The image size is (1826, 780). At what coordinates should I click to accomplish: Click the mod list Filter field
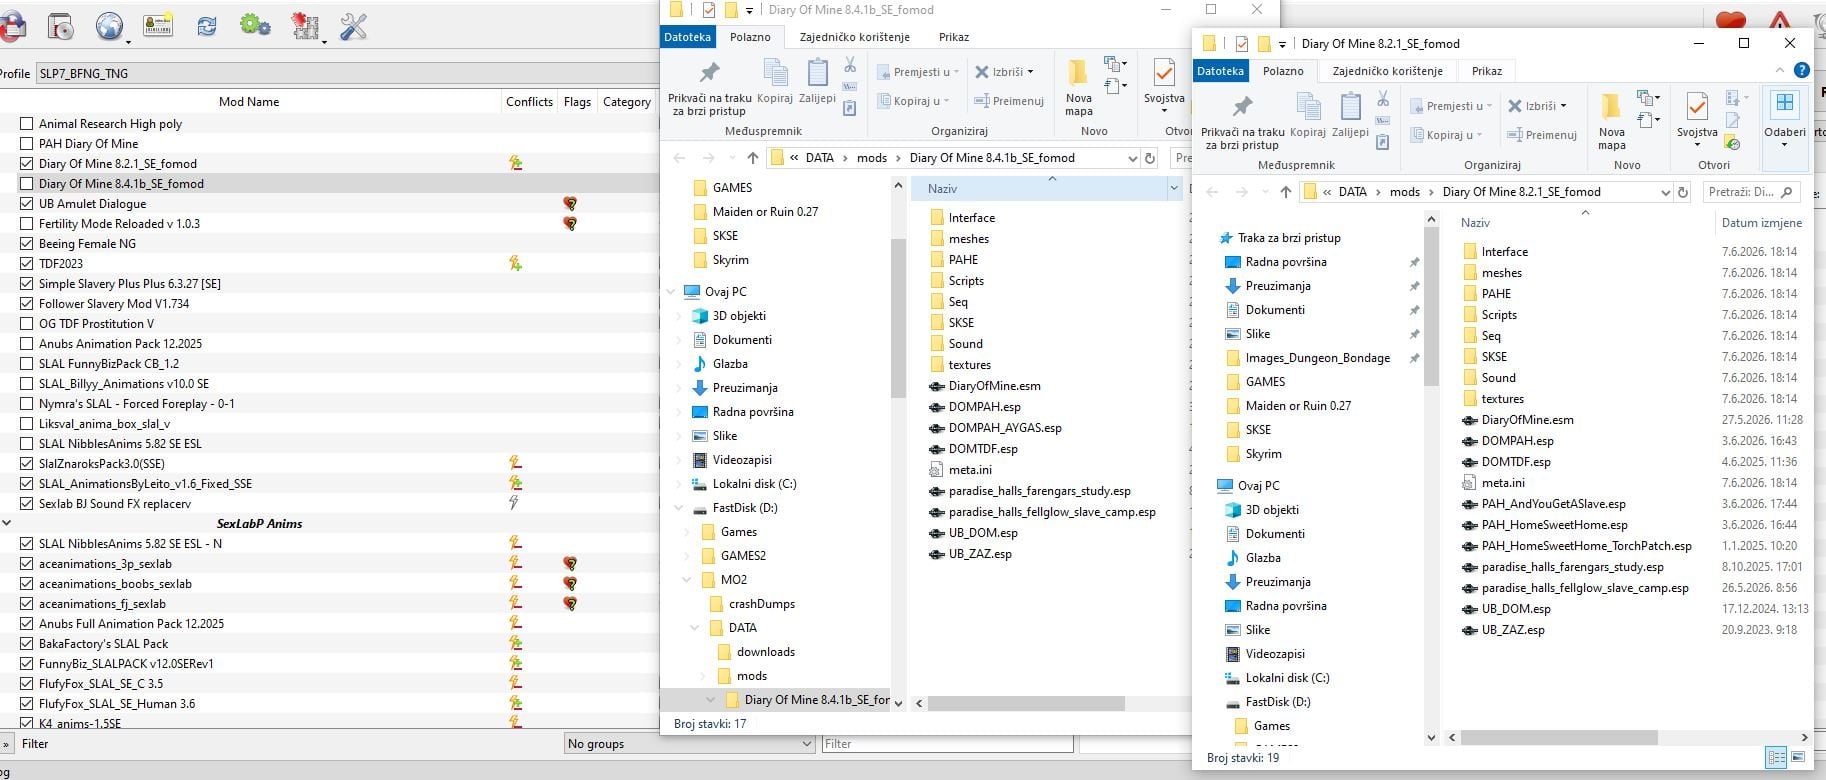(947, 744)
